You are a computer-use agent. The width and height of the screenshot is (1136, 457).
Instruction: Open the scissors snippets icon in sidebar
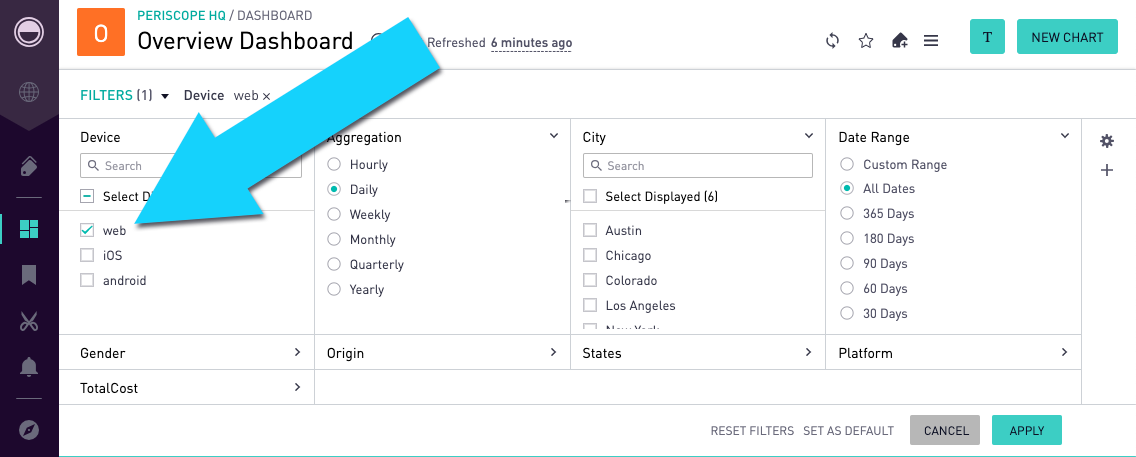click(x=29, y=322)
